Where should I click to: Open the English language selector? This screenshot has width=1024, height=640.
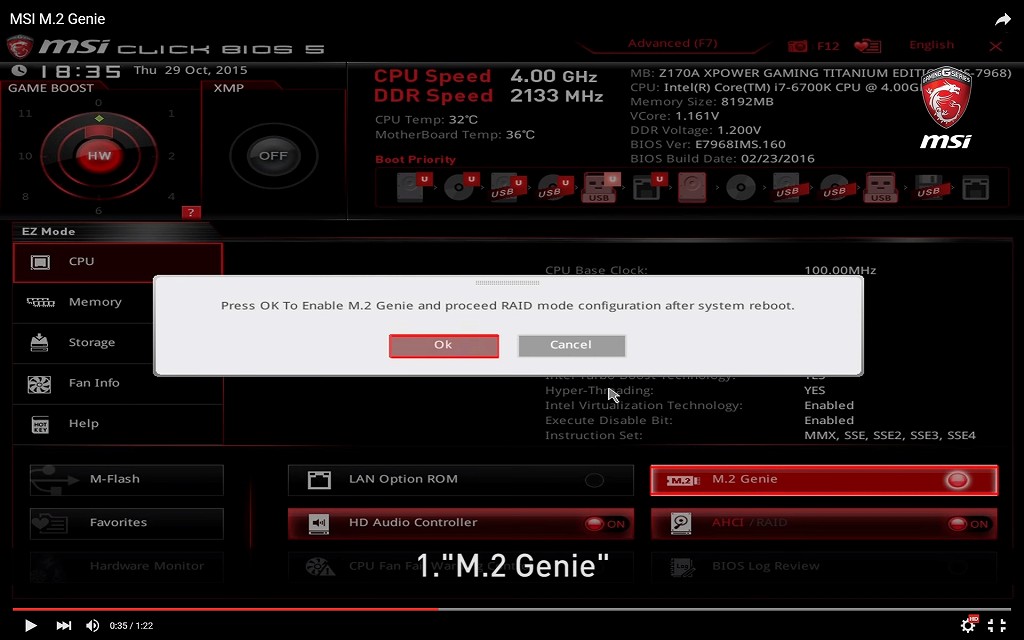[x=931, y=44]
